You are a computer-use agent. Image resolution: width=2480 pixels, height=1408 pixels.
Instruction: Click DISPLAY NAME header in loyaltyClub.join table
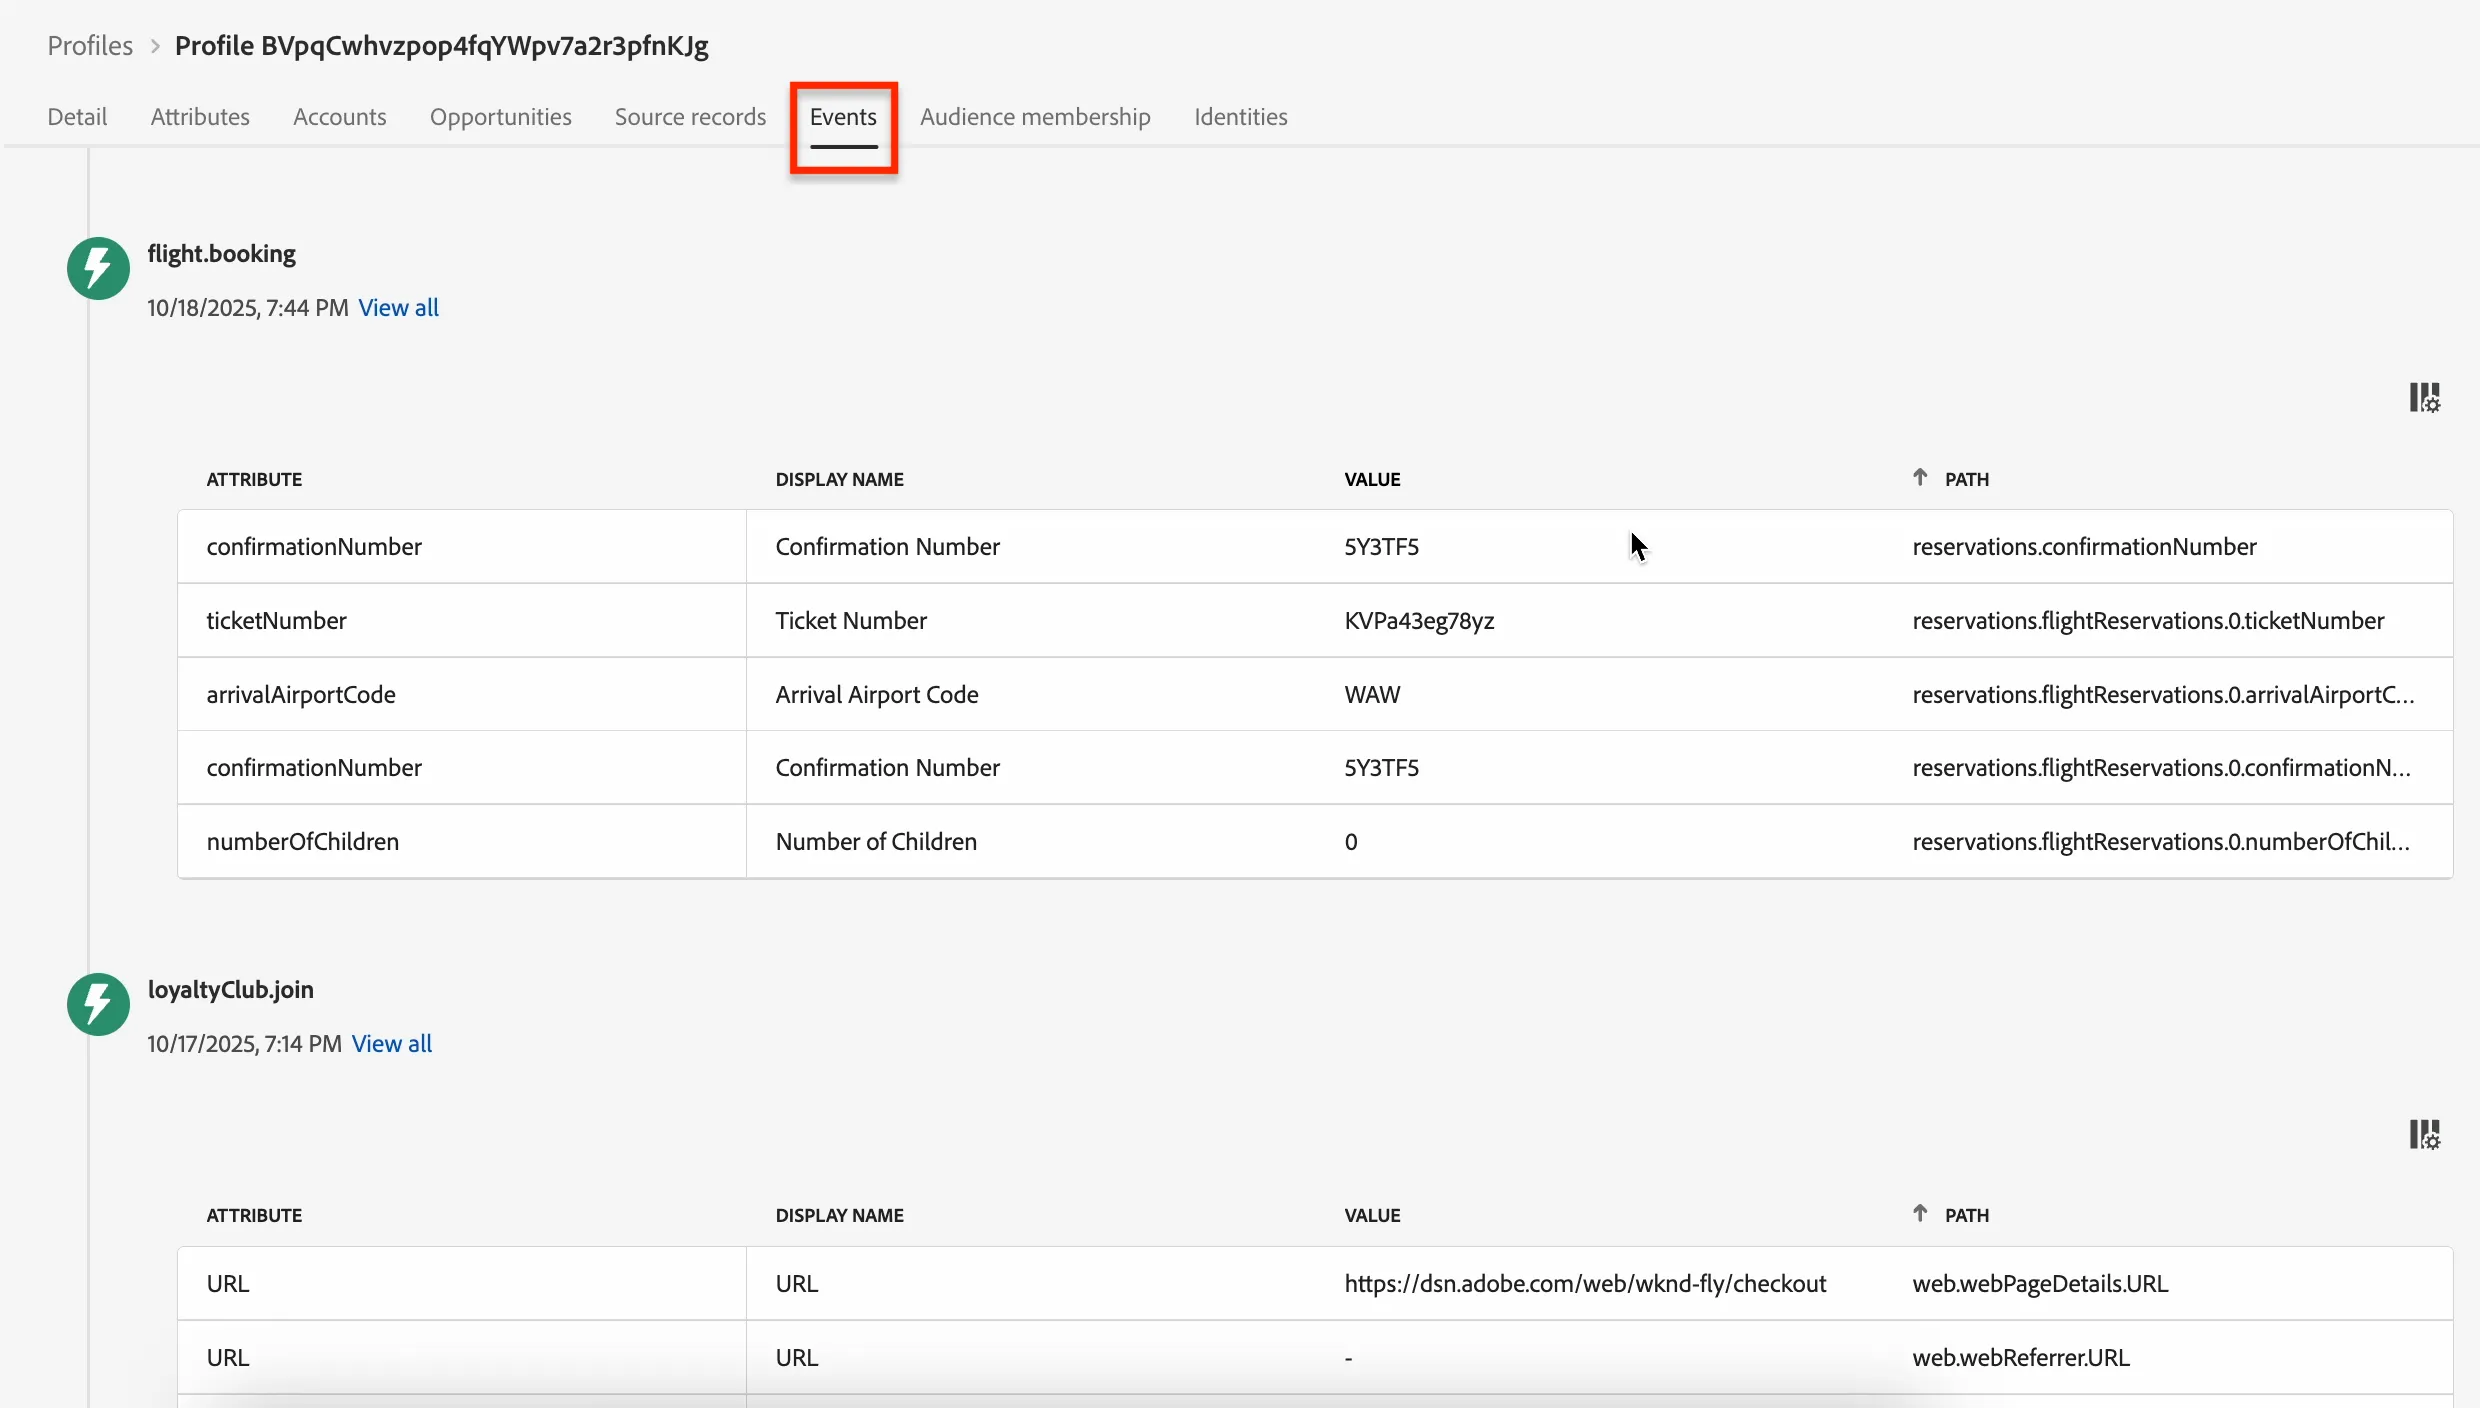coord(839,1215)
